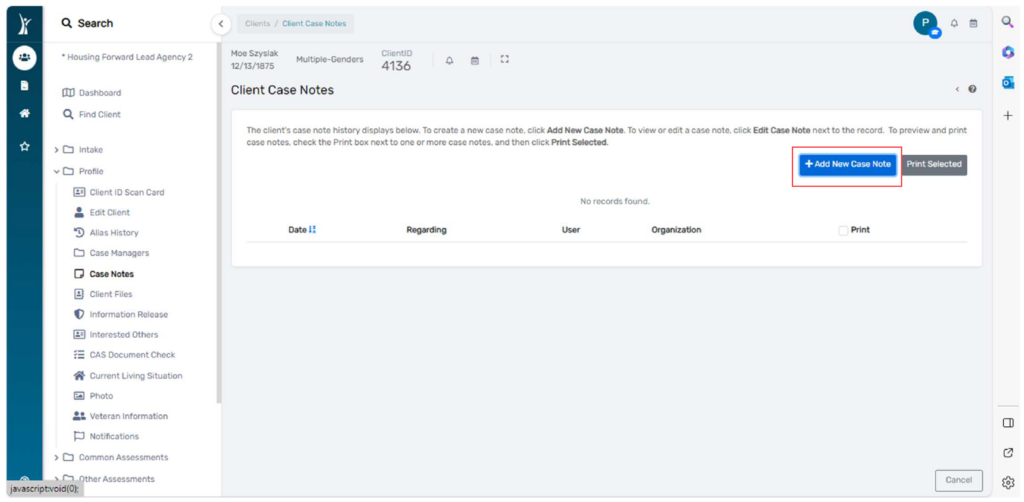1024x502 pixels.
Task: Click the user profile avatar P
Action: (925, 24)
